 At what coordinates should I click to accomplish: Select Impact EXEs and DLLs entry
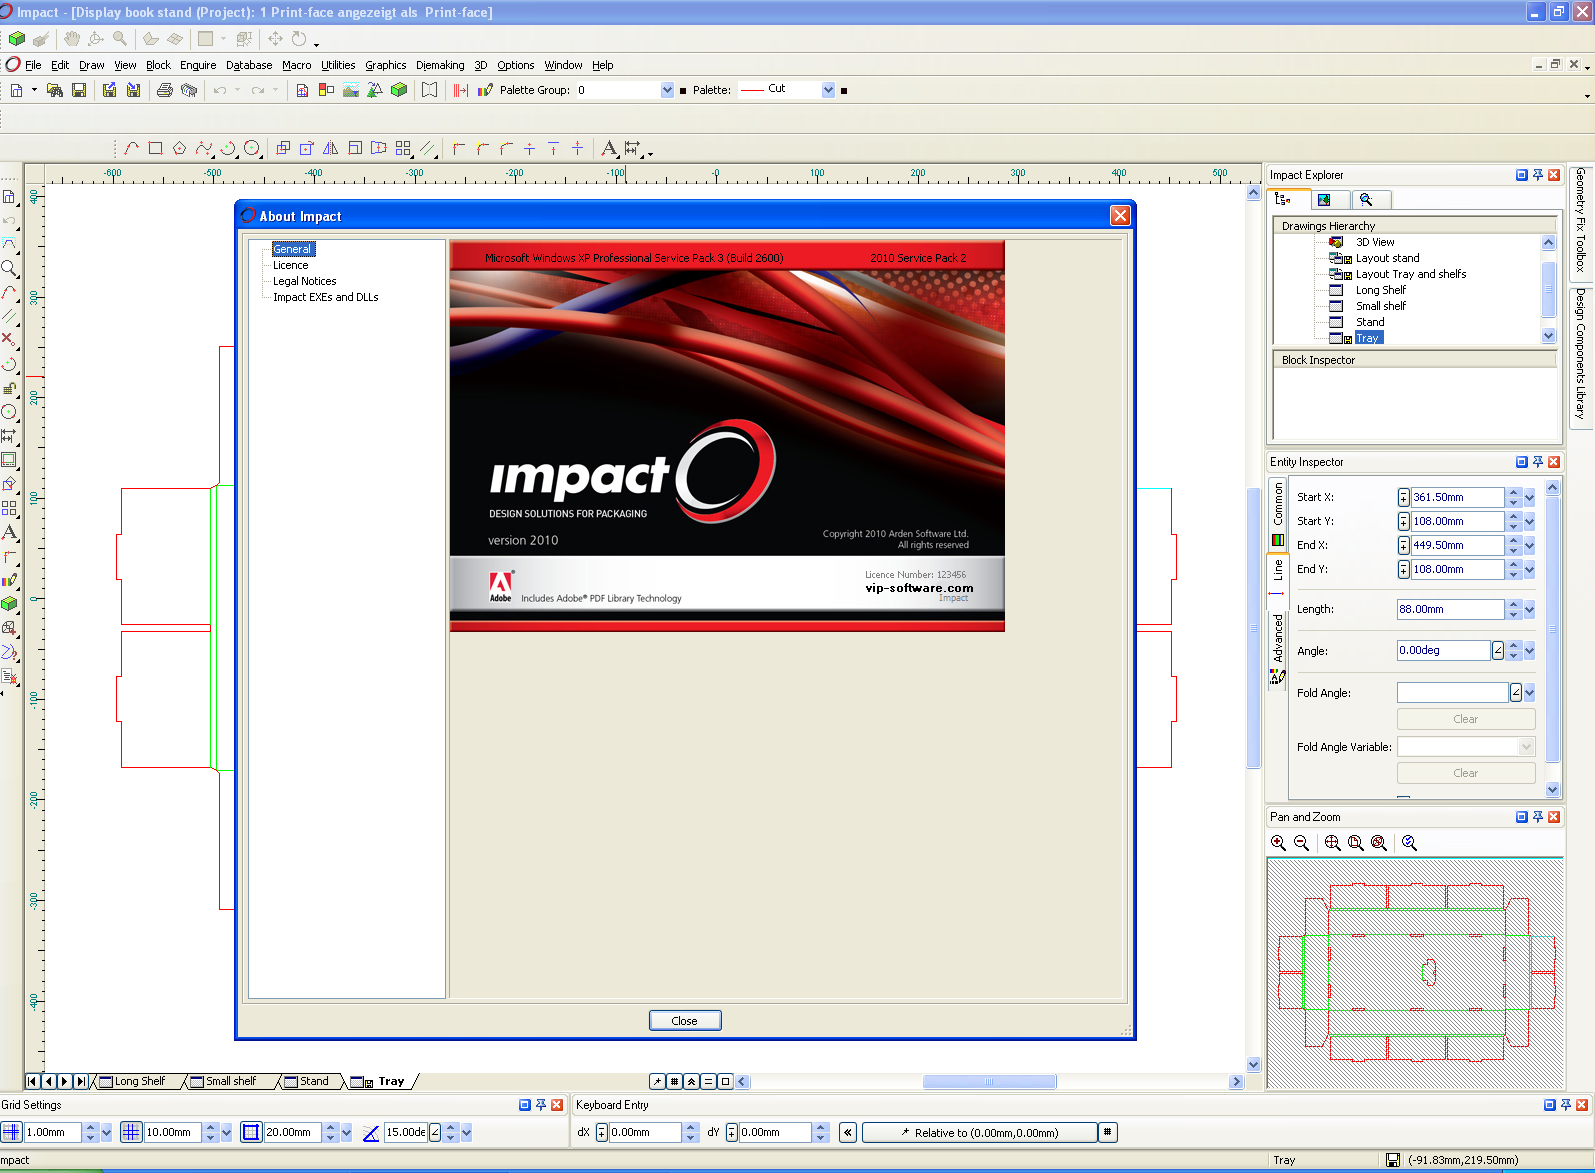click(x=326, y=297)
